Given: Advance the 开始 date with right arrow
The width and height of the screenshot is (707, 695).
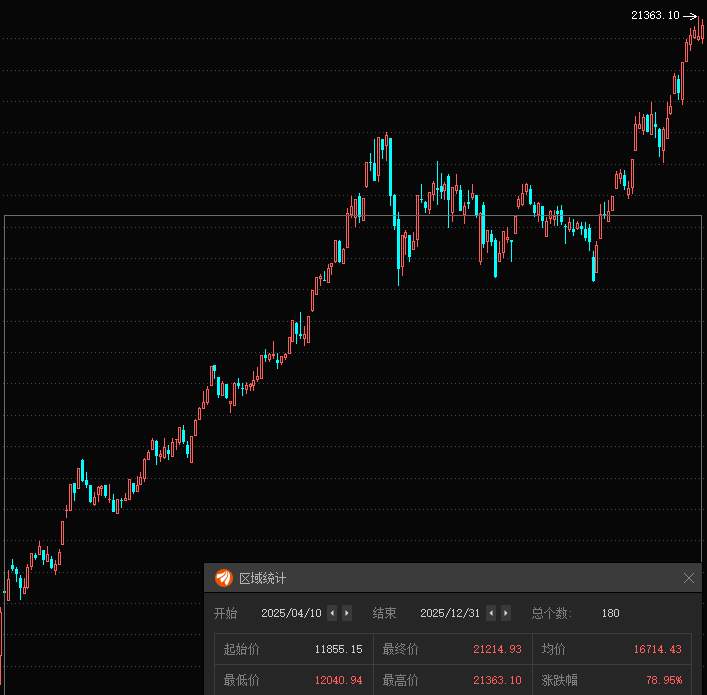Looking at the screenshot, I should [x=347, y=613].
